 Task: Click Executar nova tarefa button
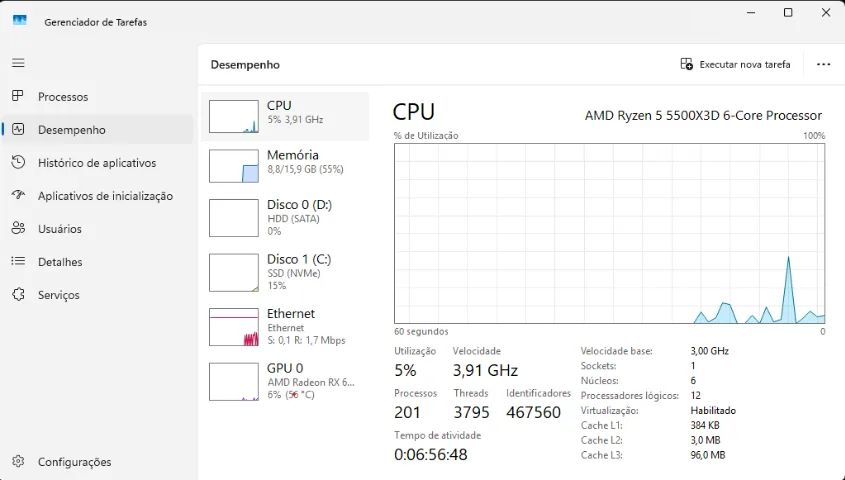coord(735,64)
